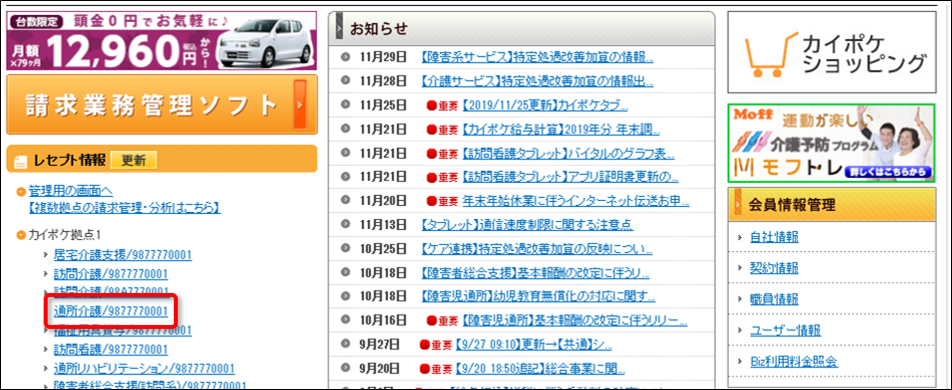Open 【訪問看護タブレット】アプリ証明書更新の notice

pyautogui.click(x=570, y=177)
